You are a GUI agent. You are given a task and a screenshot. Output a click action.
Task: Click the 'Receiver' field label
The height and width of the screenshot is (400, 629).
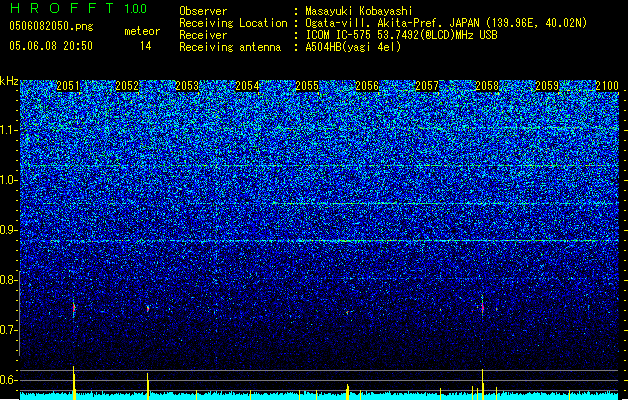pyautogui.click(x=203, y=35)
